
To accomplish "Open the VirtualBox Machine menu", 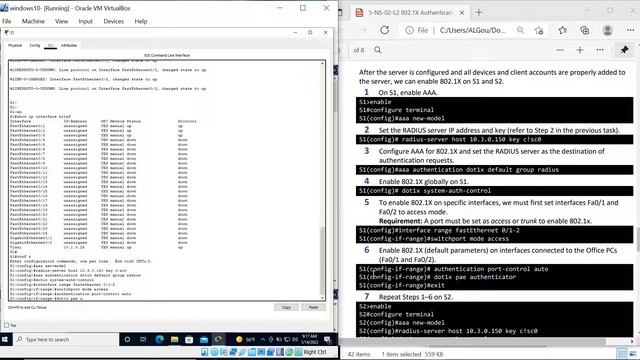I will pos(33,21).
